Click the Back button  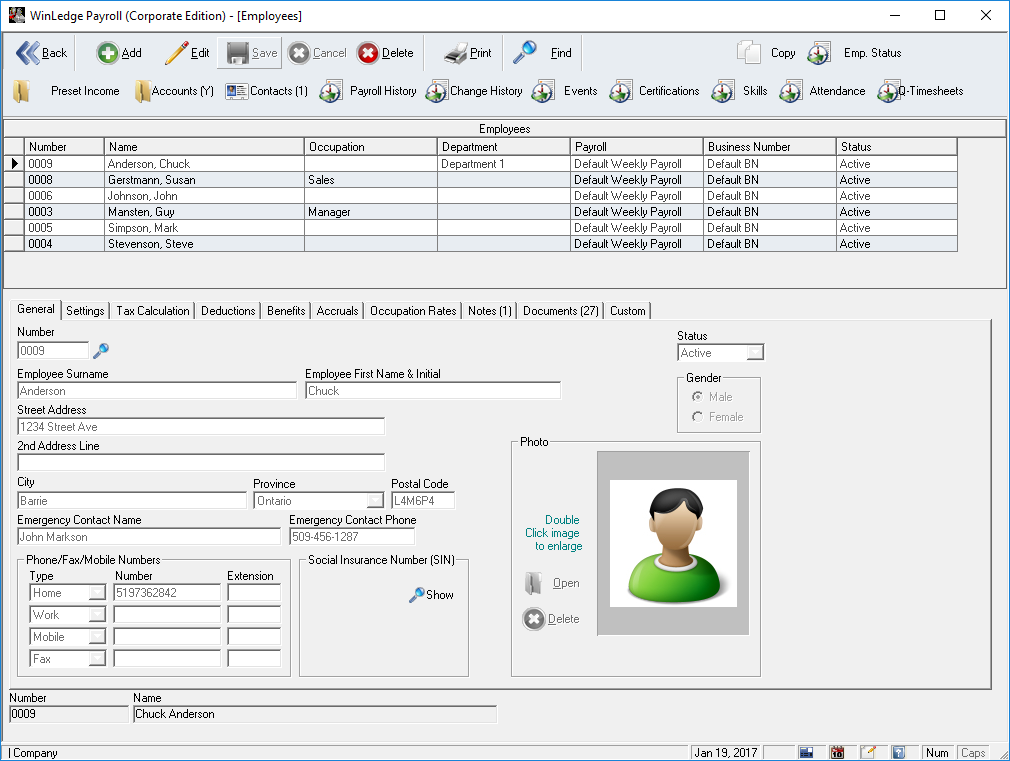[42, 53]
